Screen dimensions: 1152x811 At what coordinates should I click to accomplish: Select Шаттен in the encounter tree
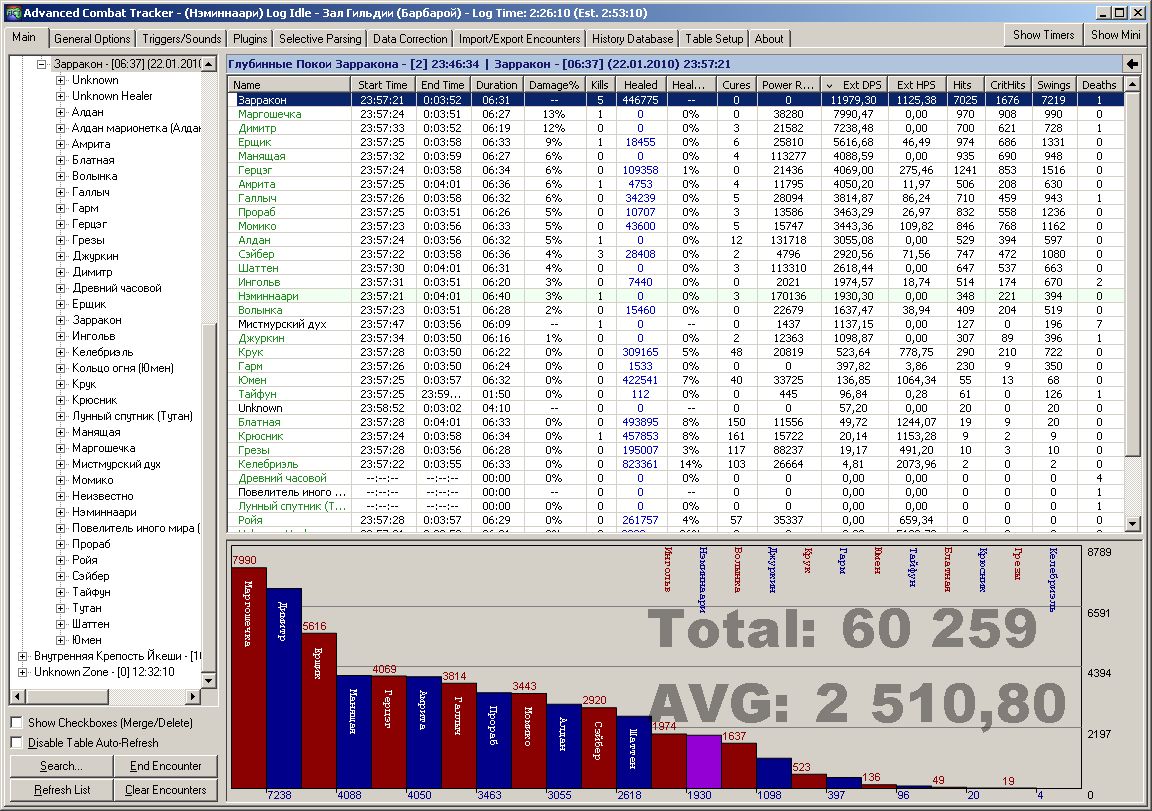(x=90, y=624)
